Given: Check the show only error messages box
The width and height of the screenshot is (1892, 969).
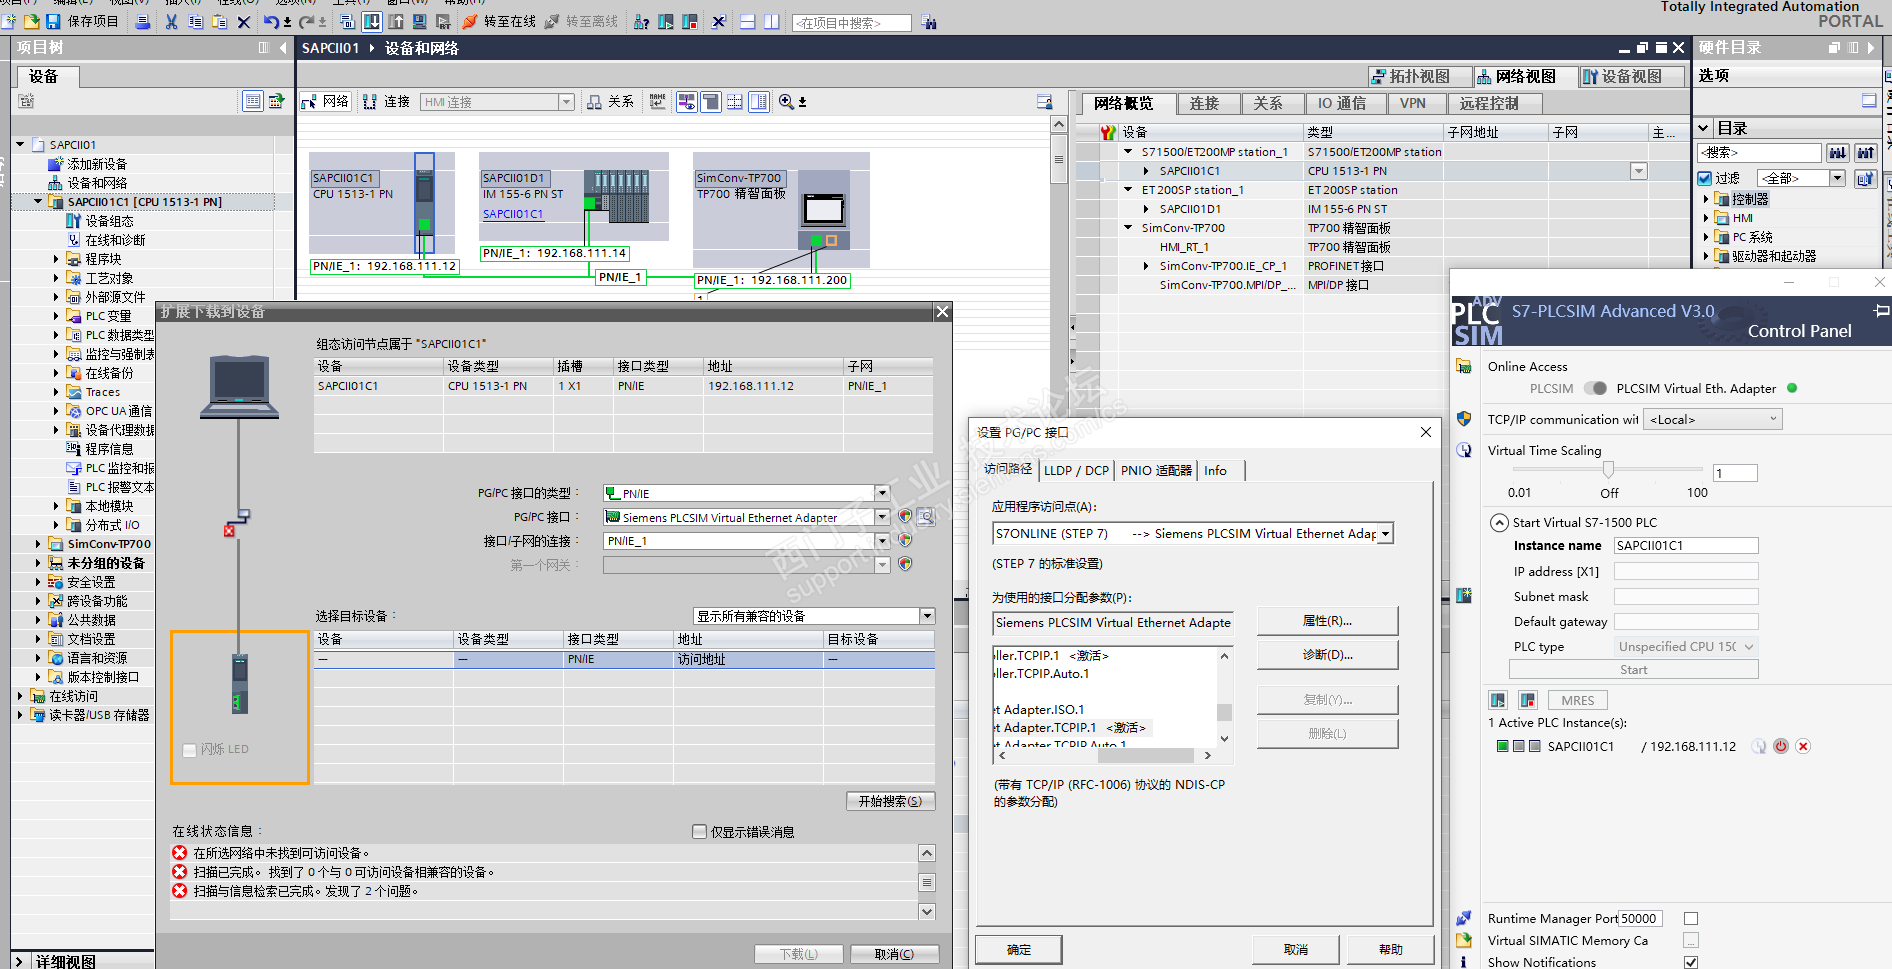Looking at the screenshot, I should tap(700, 832).
